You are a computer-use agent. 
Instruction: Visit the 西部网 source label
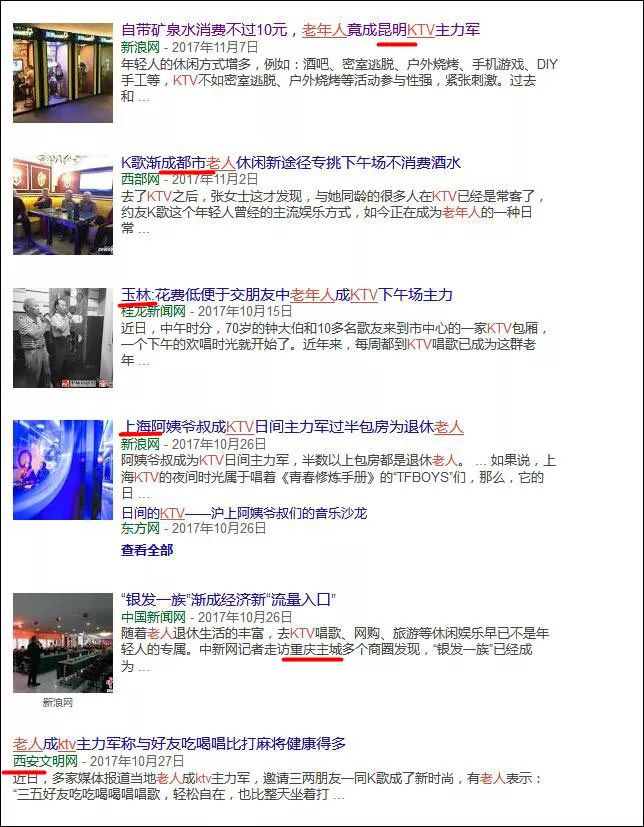140,179
